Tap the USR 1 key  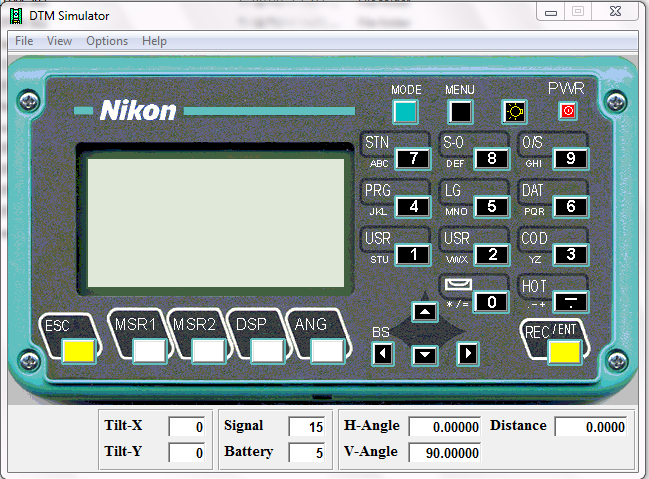413,255
